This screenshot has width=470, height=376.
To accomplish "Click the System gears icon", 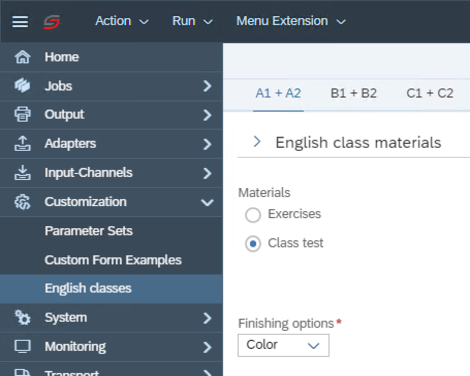I will point(22,317).
